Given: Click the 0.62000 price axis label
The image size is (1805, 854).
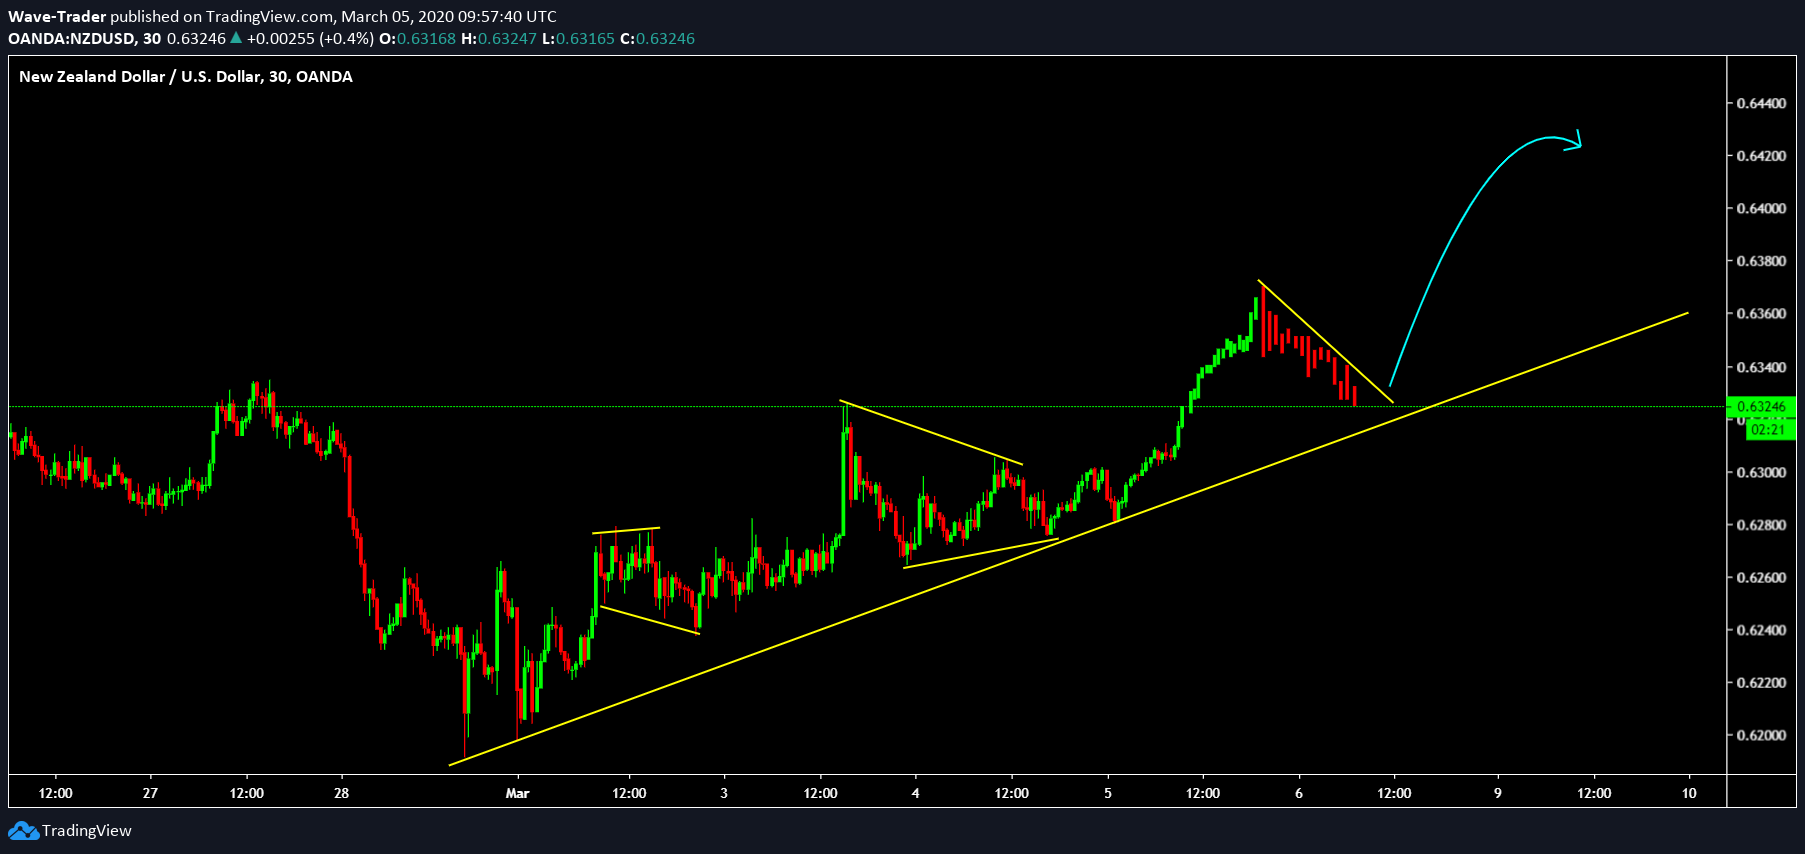Looking at the screenshot, I should (1761, 736).
